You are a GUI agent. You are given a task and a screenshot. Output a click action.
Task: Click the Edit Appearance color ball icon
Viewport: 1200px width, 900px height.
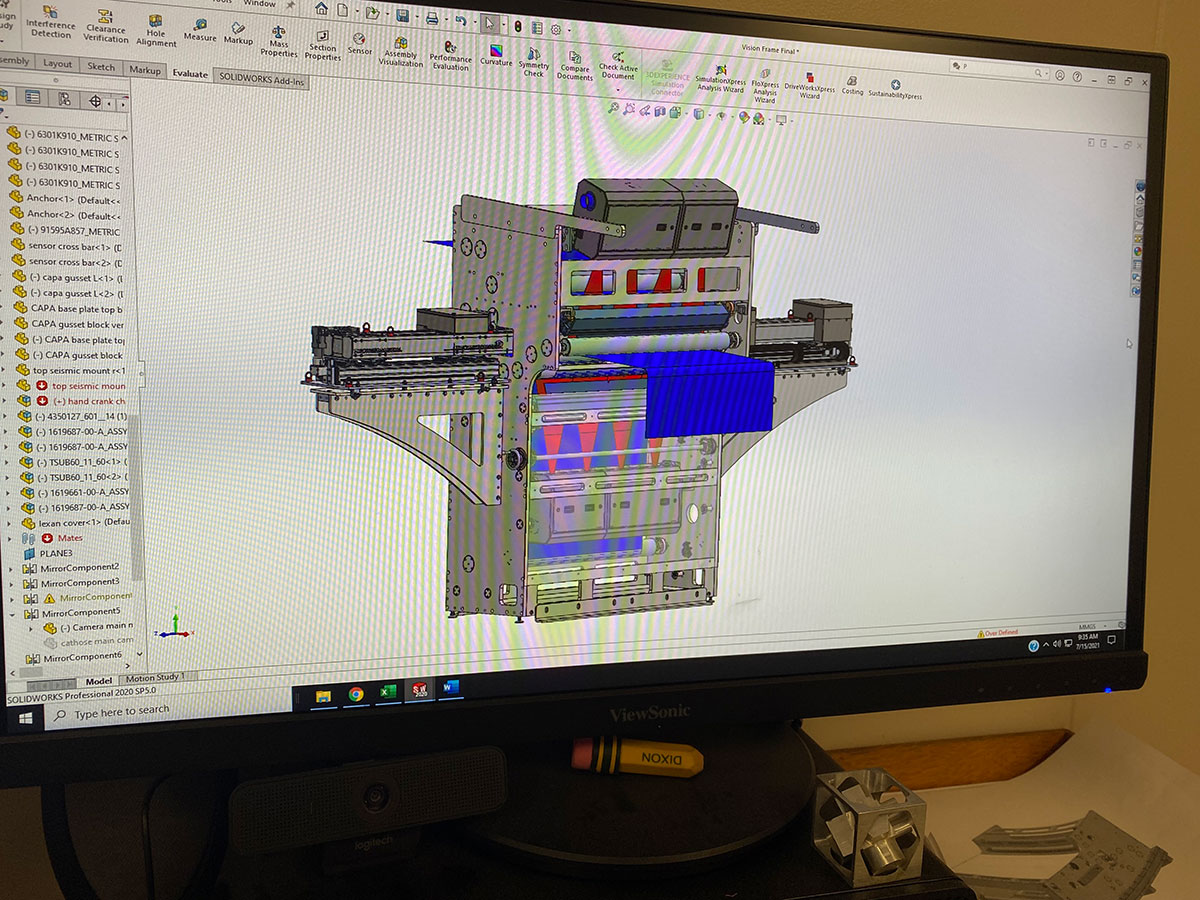(x=744, y=116)
